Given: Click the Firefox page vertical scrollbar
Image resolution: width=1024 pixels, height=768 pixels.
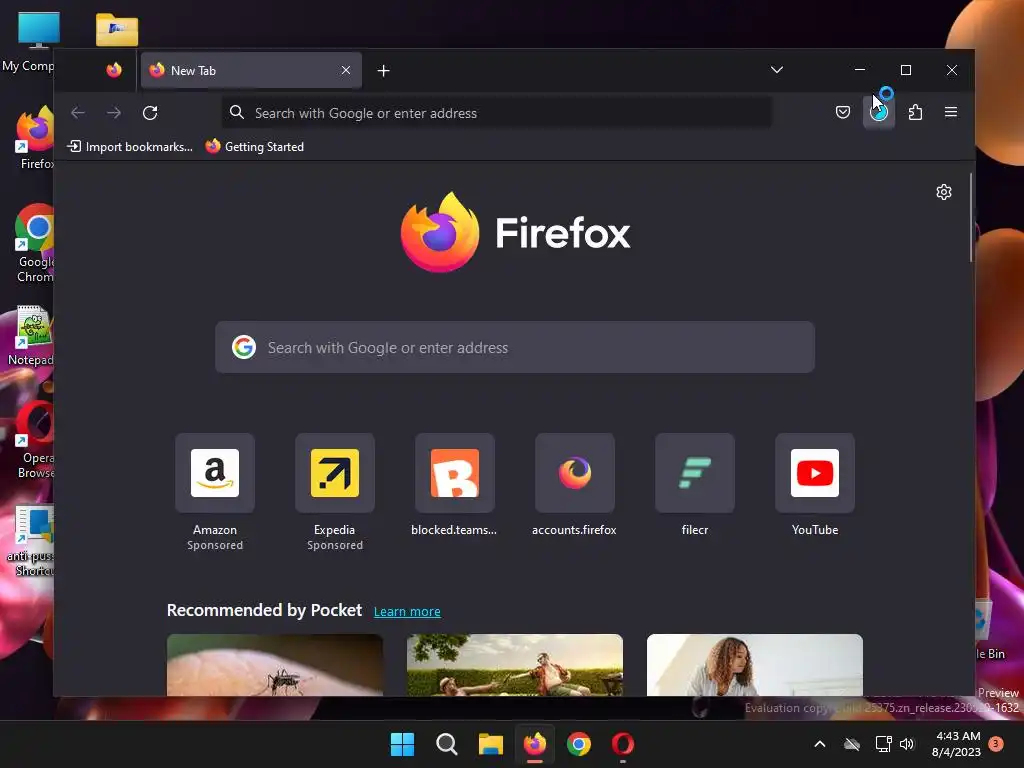Looking at the screenshot, I should point(971,217).
